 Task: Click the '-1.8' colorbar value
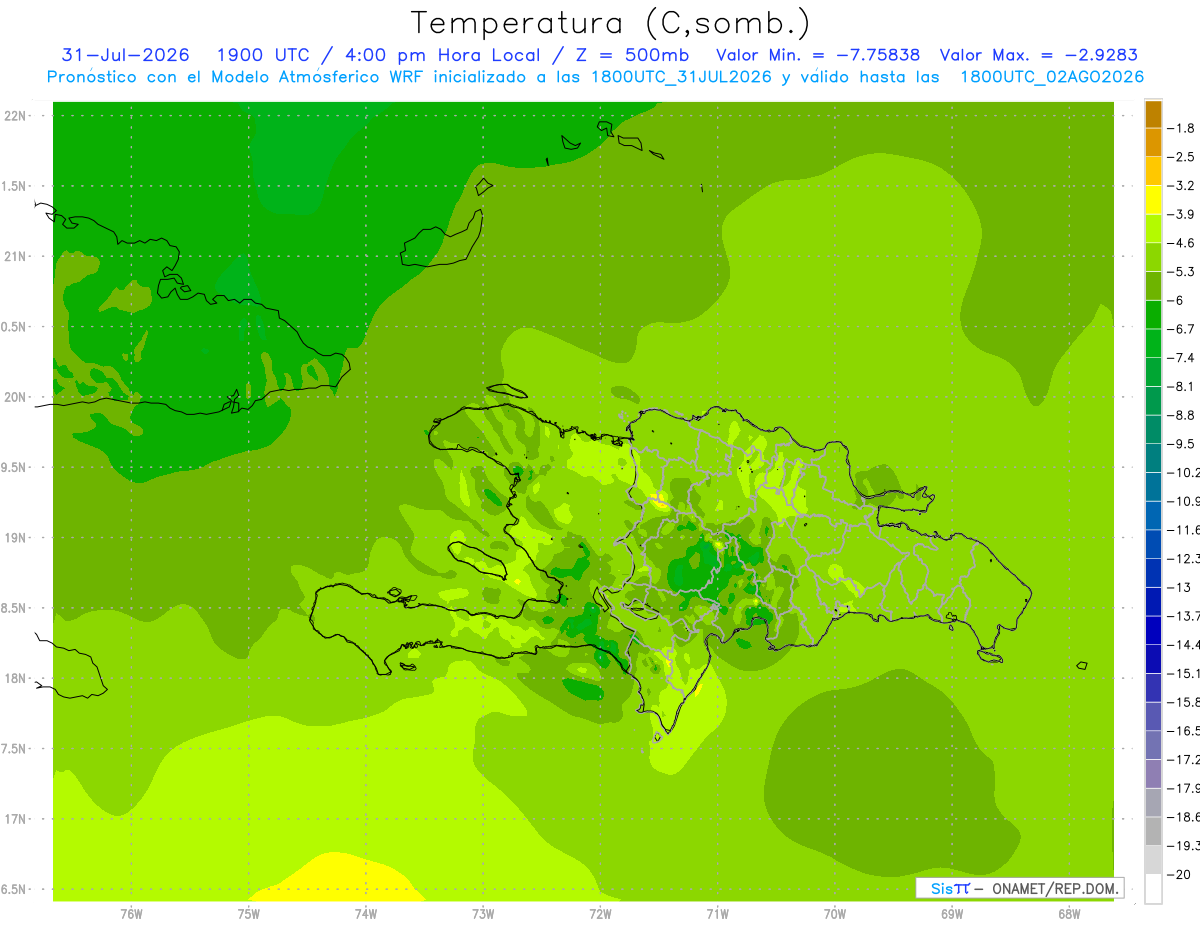pos(1181,128)
